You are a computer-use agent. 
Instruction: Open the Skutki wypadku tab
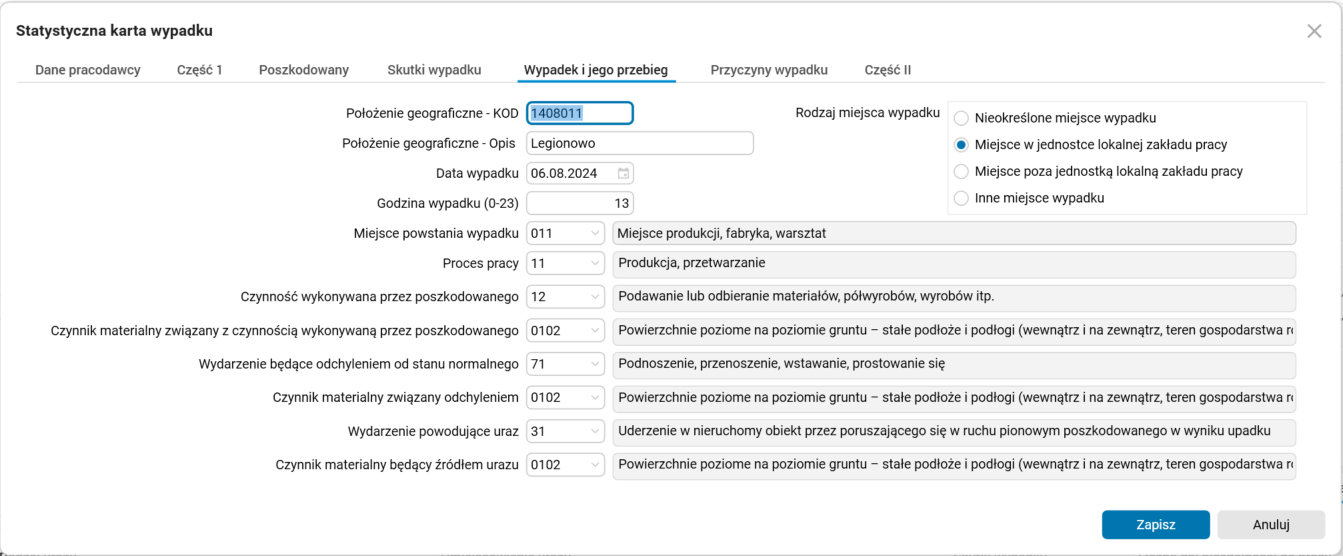pyautogui.click(x=434, y=70)
